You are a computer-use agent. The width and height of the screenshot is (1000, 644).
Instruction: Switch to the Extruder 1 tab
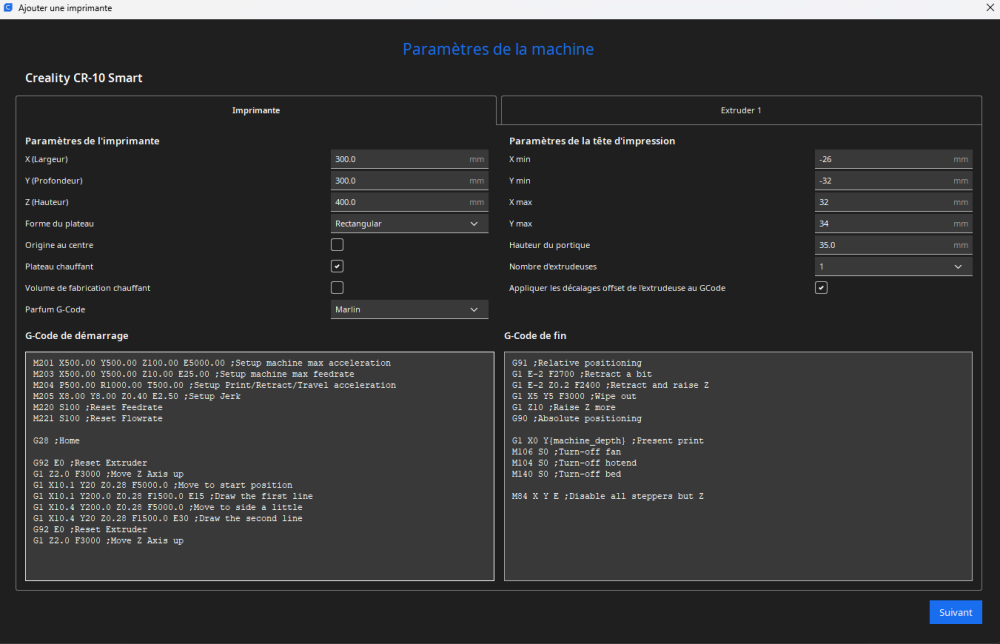(x=741, y=110)
